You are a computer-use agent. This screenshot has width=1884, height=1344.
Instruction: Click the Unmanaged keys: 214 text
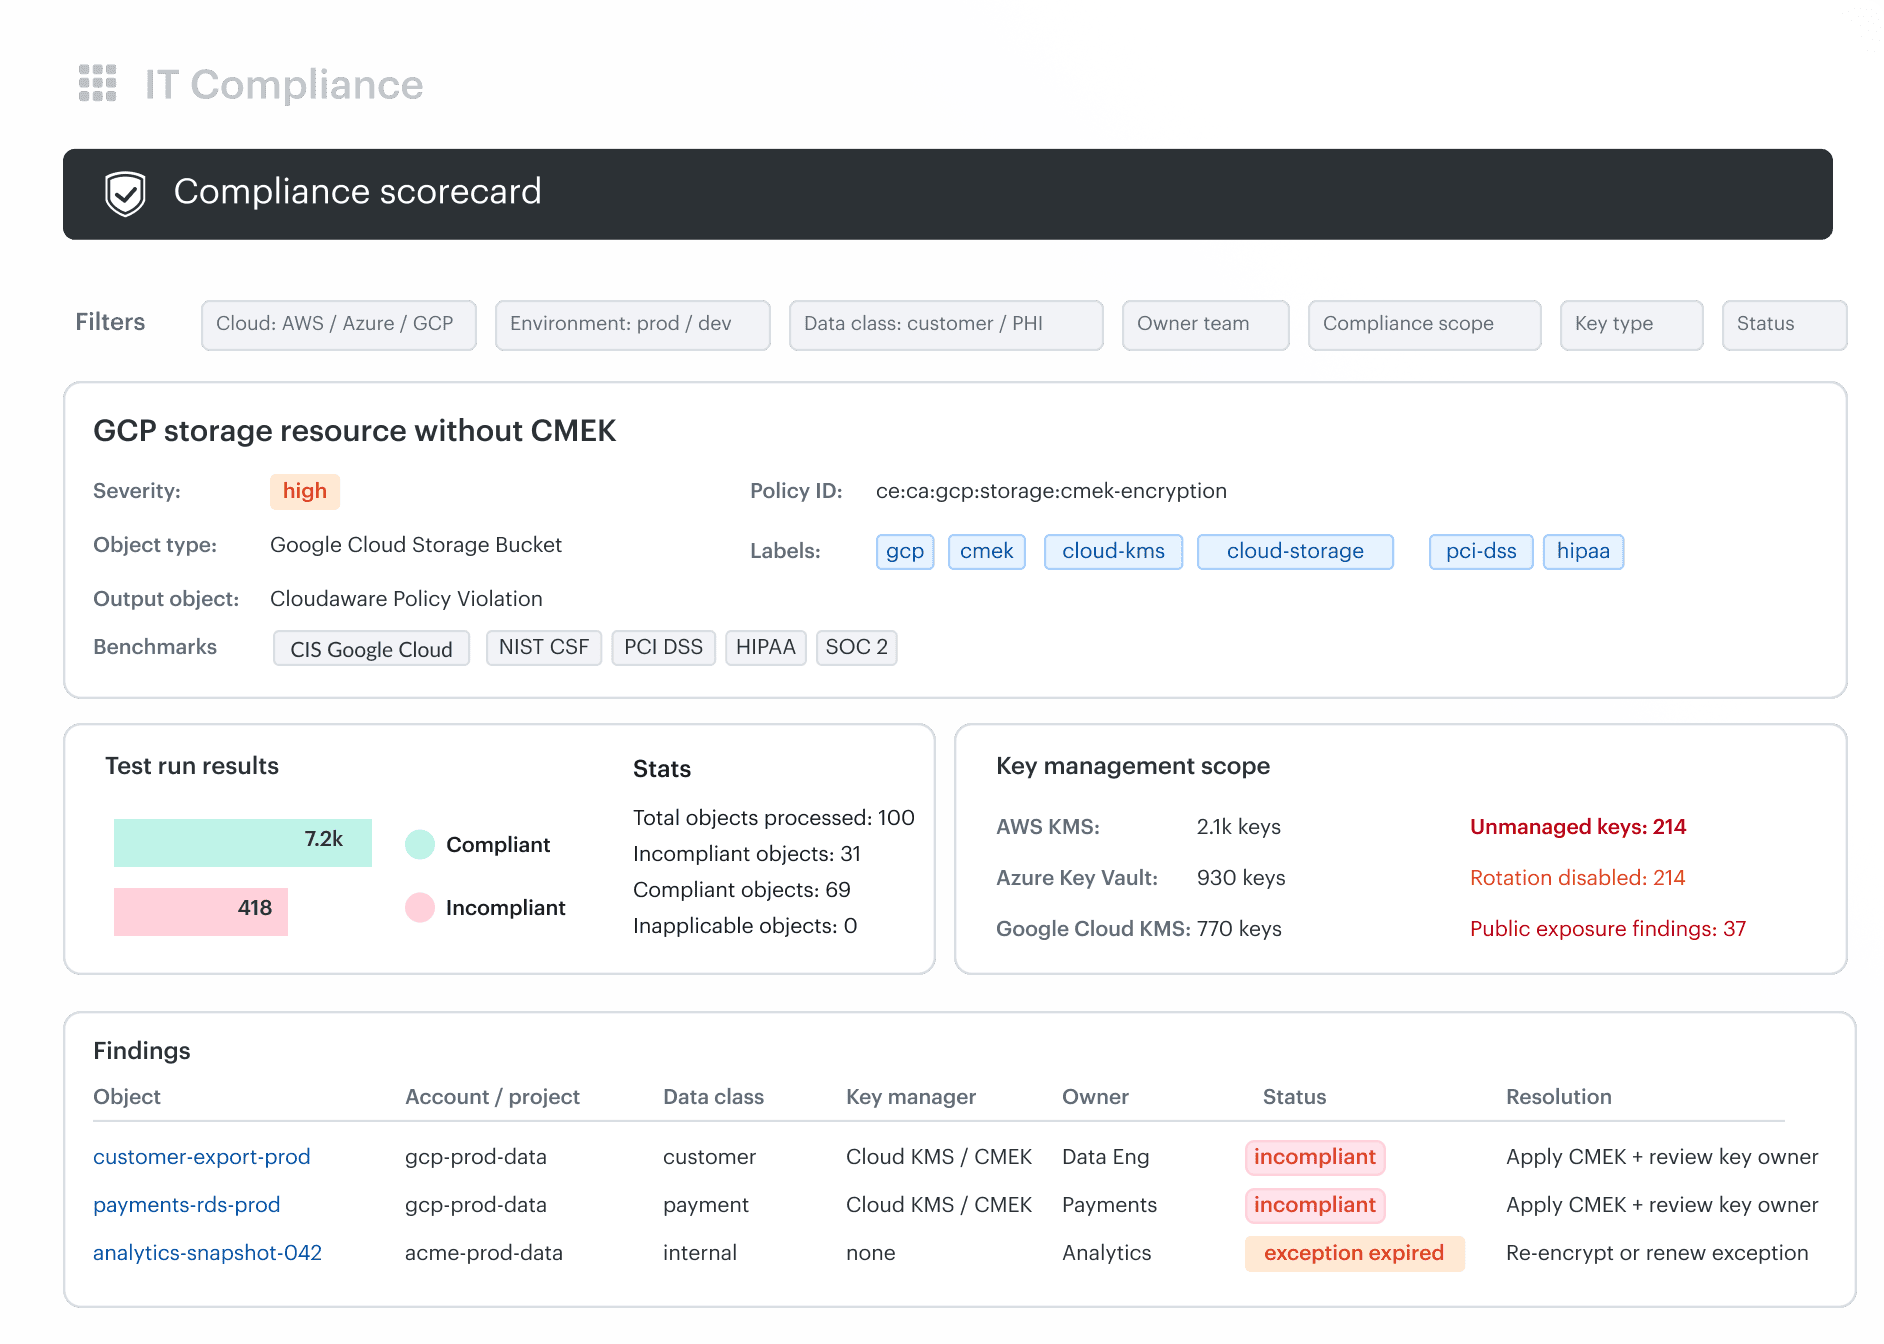(1578, 827)
